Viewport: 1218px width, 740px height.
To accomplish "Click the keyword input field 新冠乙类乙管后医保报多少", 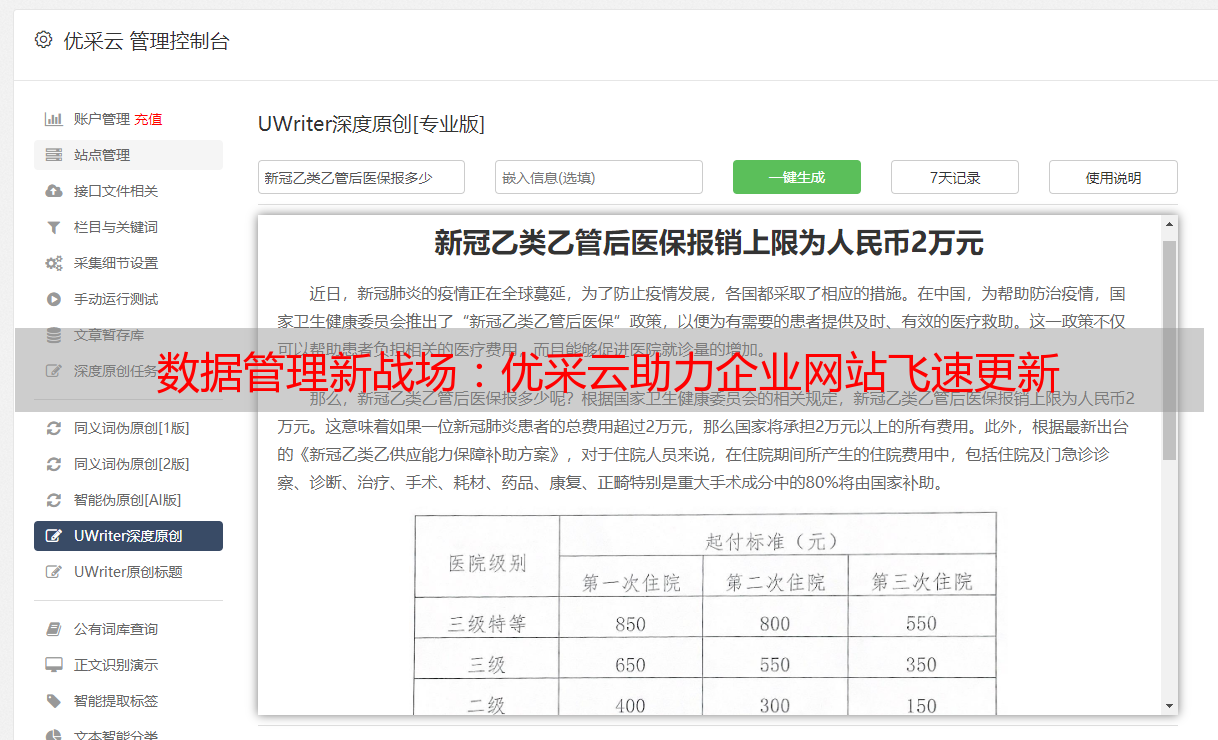I will 361,177.
